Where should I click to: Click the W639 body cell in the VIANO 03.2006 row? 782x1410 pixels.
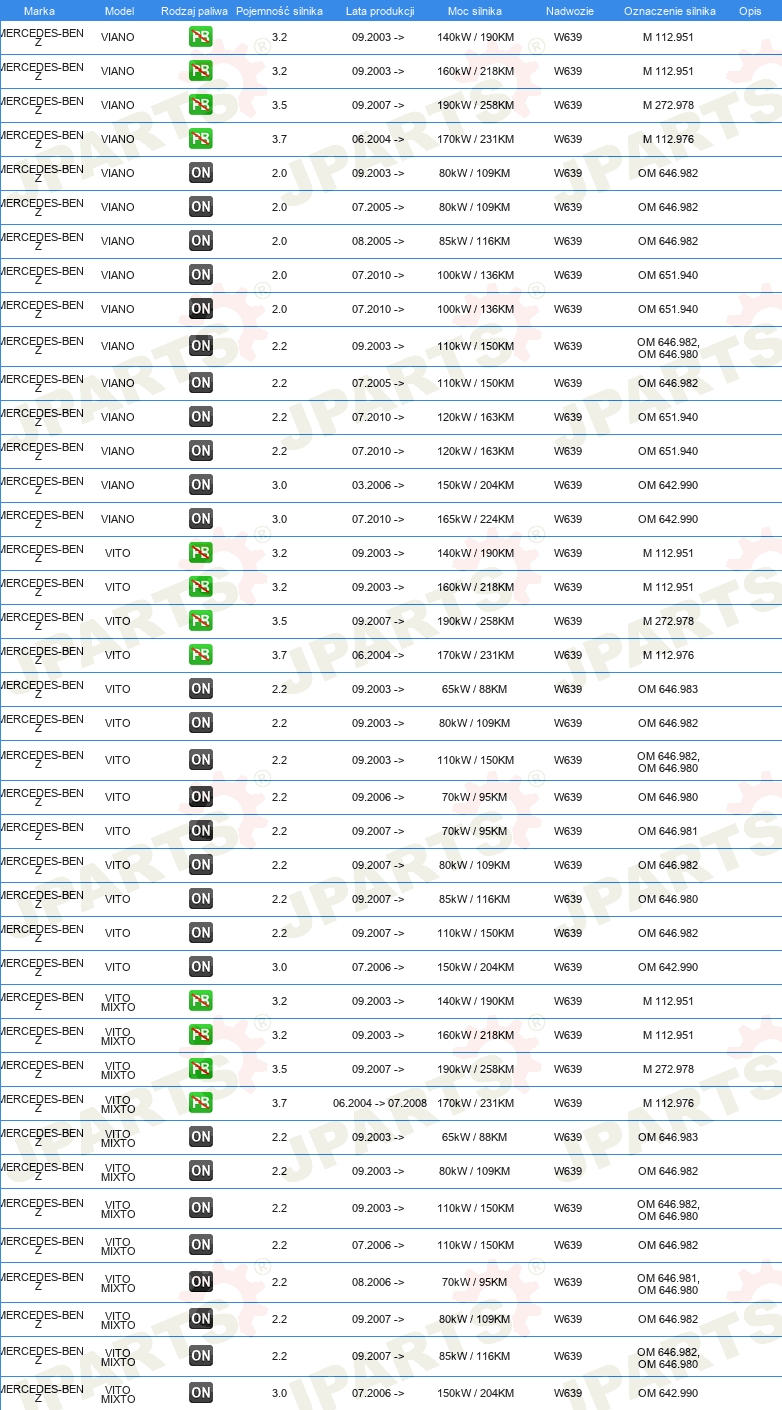coord(568,485)
